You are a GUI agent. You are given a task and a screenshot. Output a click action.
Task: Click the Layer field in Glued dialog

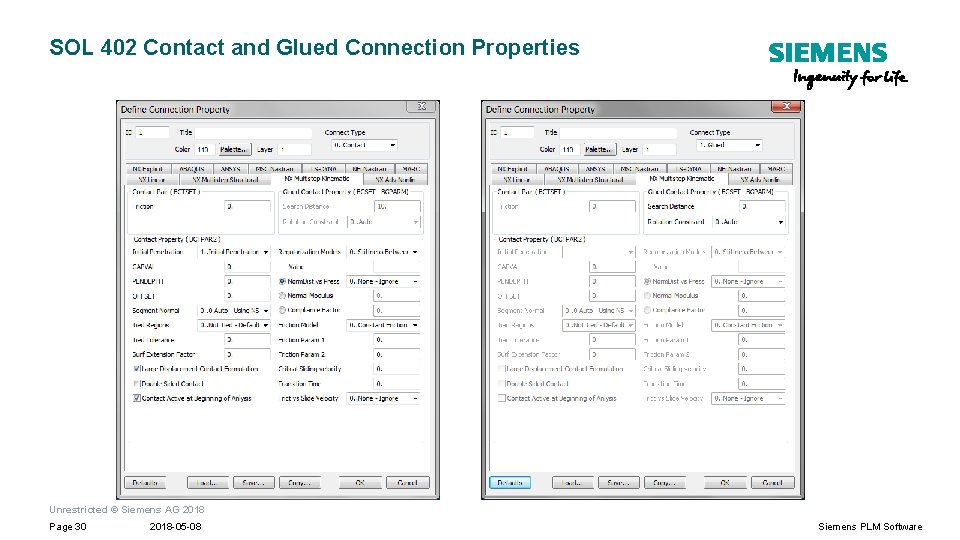(x=659, y=149)
